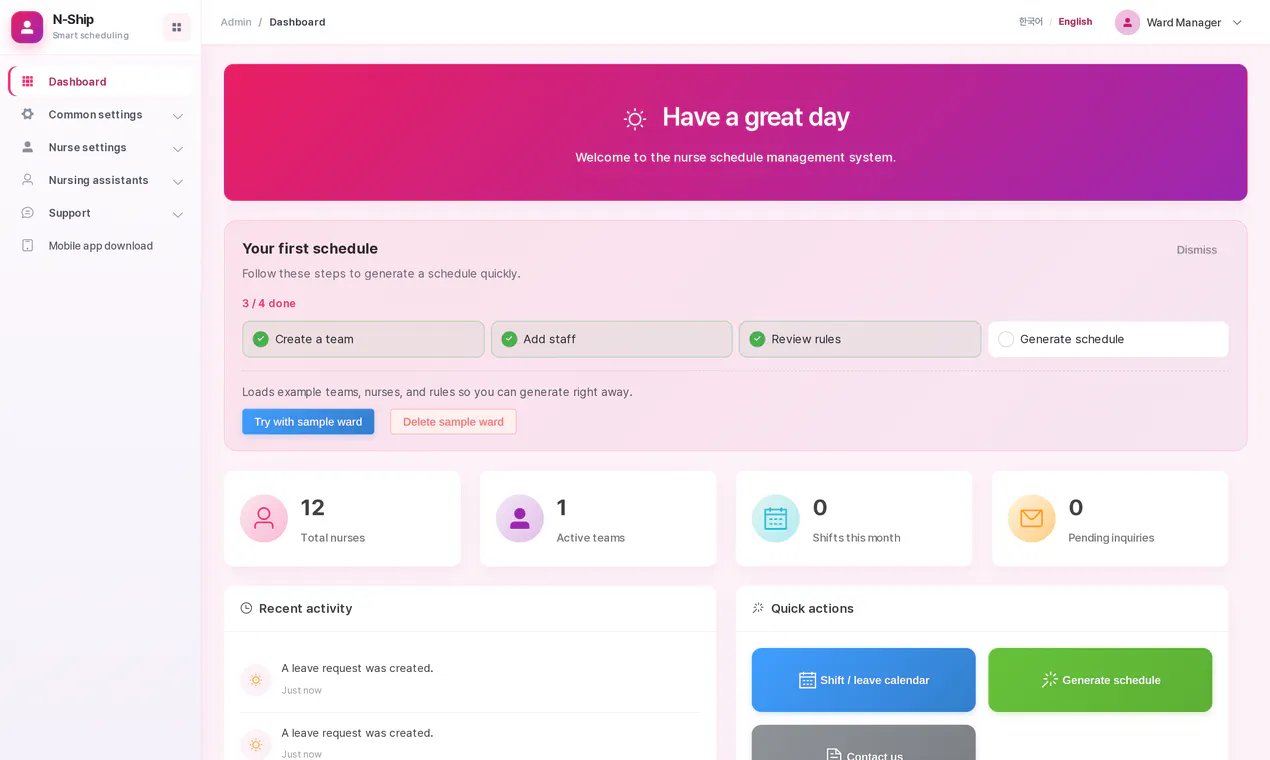Switch language to 한국어
1270x760 pixels.
1031,22
